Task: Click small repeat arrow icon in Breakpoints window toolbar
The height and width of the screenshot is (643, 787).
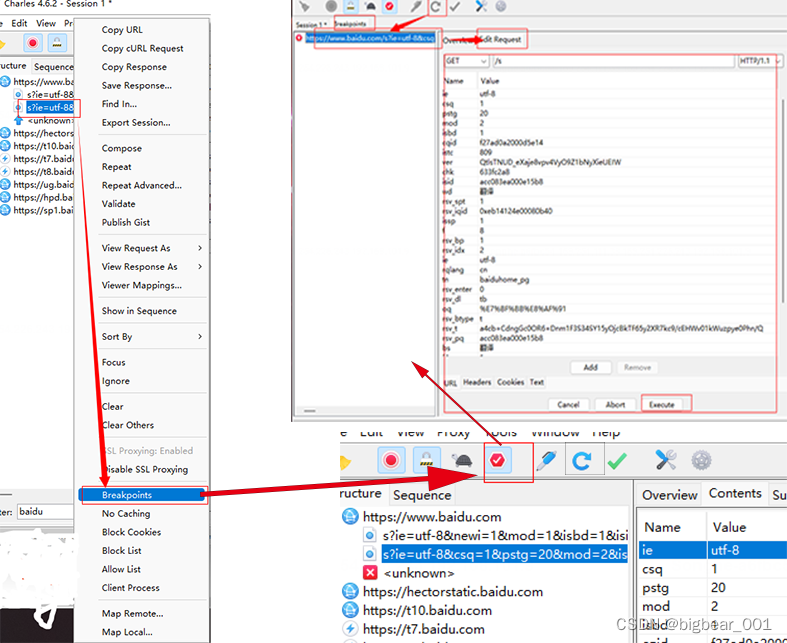Action: pyautogui.click(x=436, y=7)
